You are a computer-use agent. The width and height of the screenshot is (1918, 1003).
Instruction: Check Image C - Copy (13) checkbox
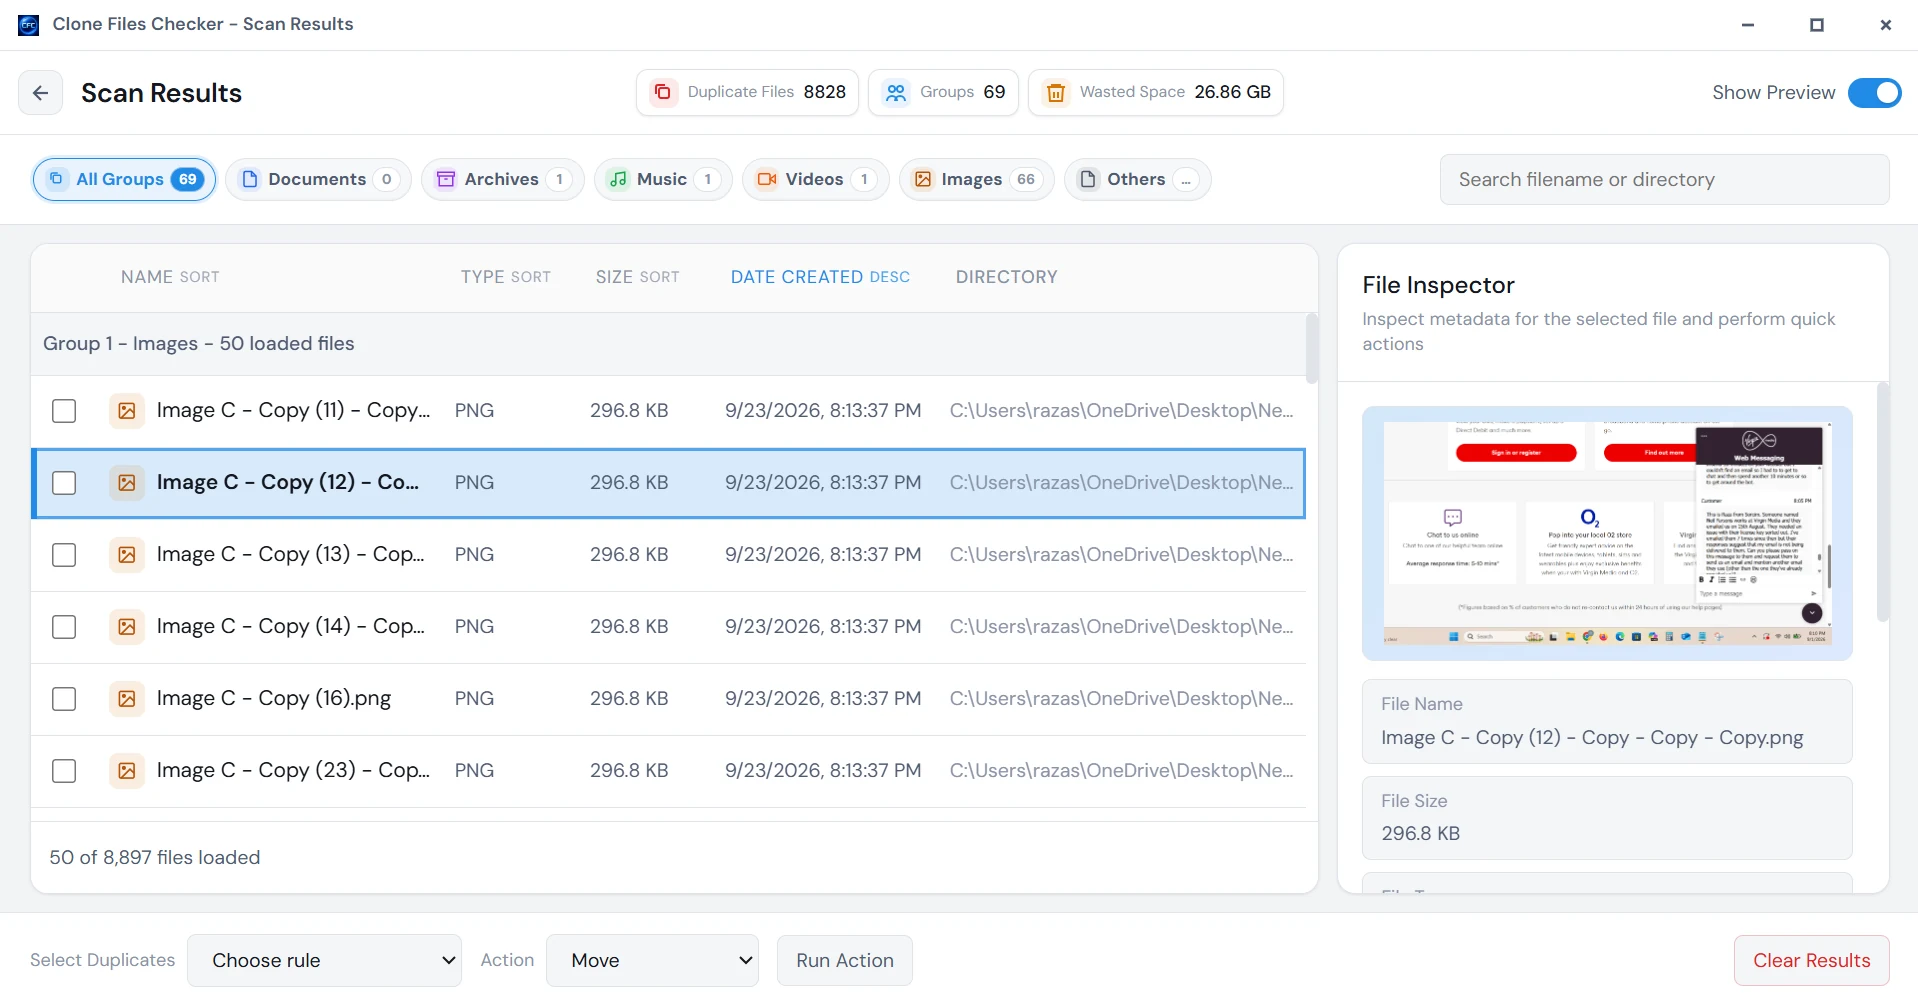(x=64, y=555)
